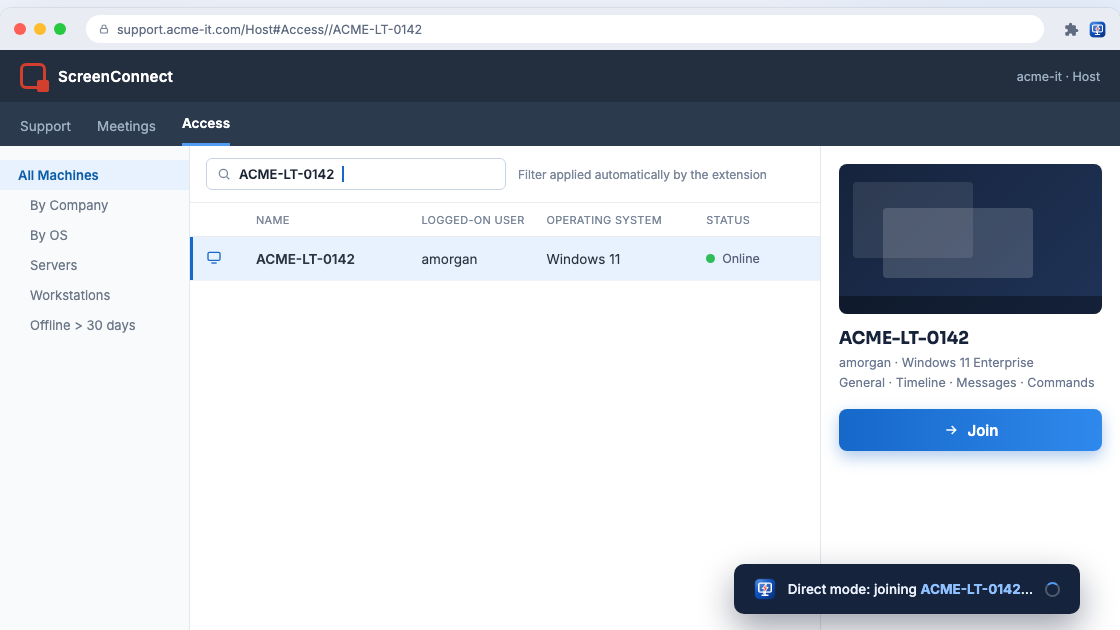Sort by LOGGED-ON USER column header
The width and height of the screenshot is (1120, 630).
(x=473, y=220)
